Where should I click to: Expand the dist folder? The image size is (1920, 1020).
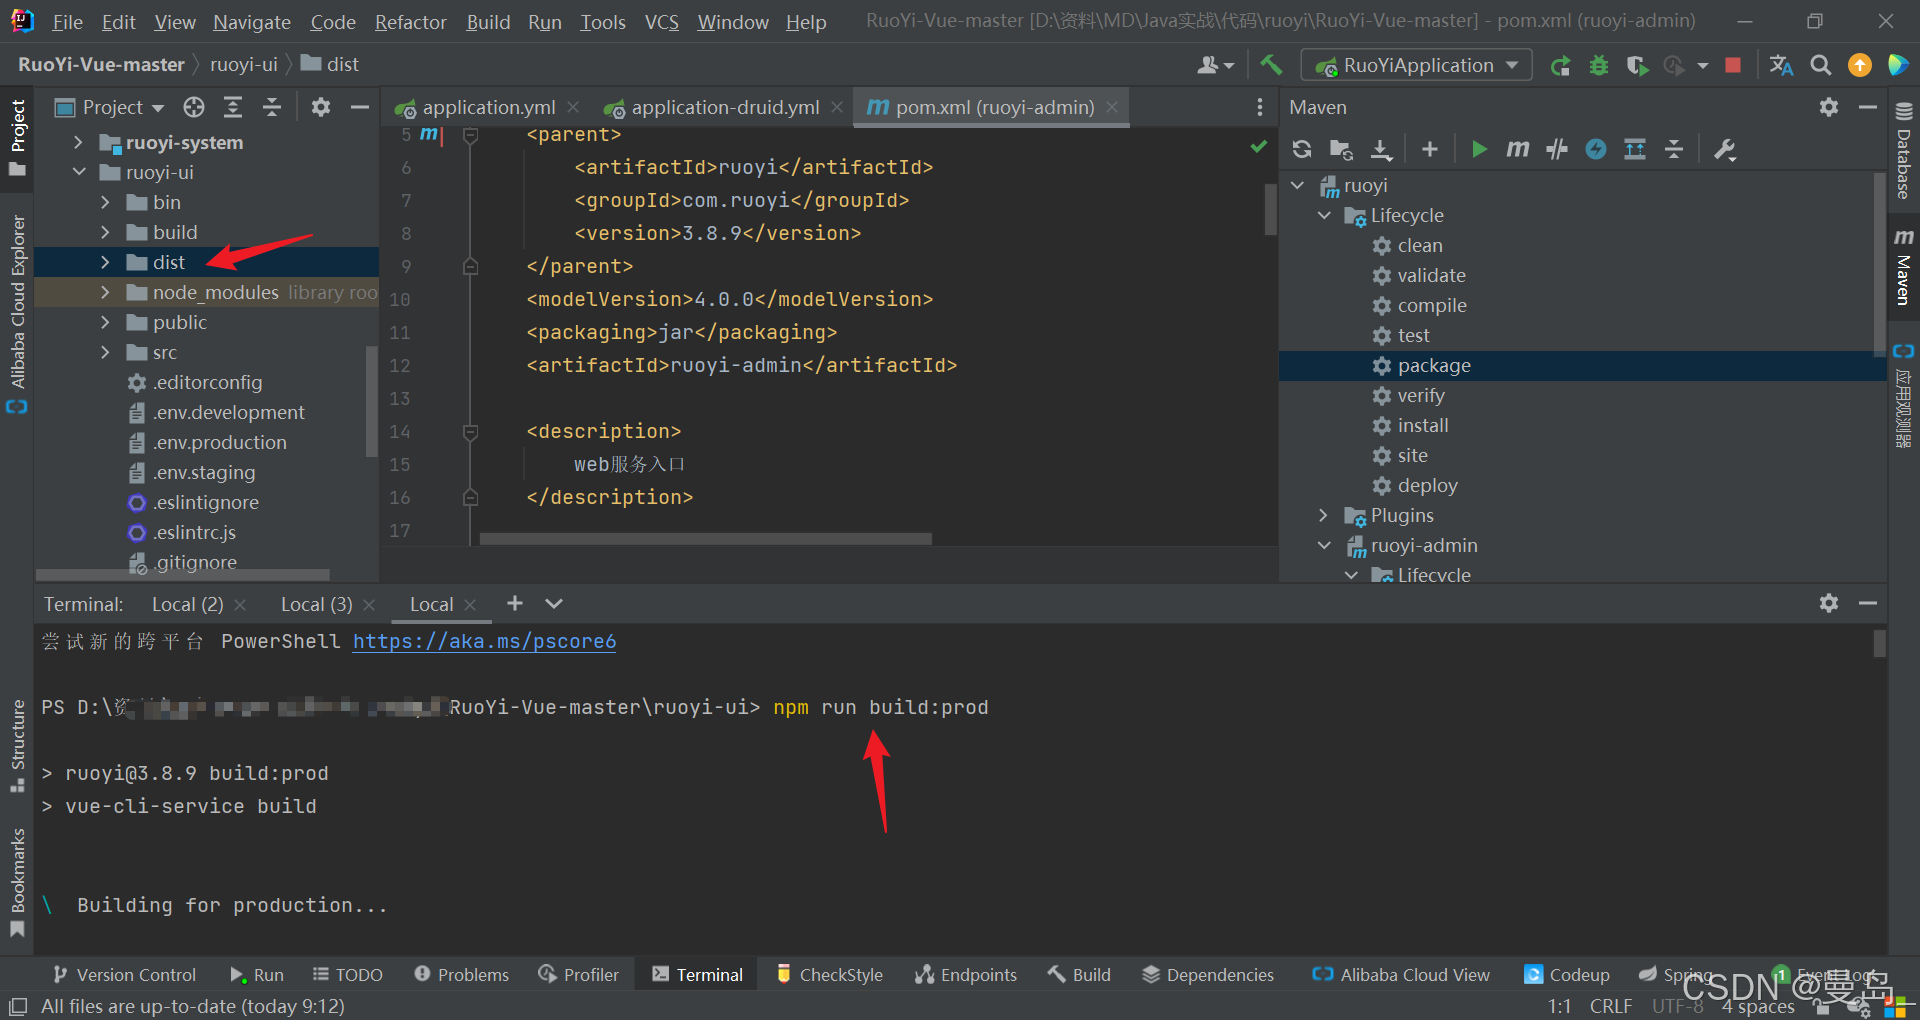click(x=105, y=262)
